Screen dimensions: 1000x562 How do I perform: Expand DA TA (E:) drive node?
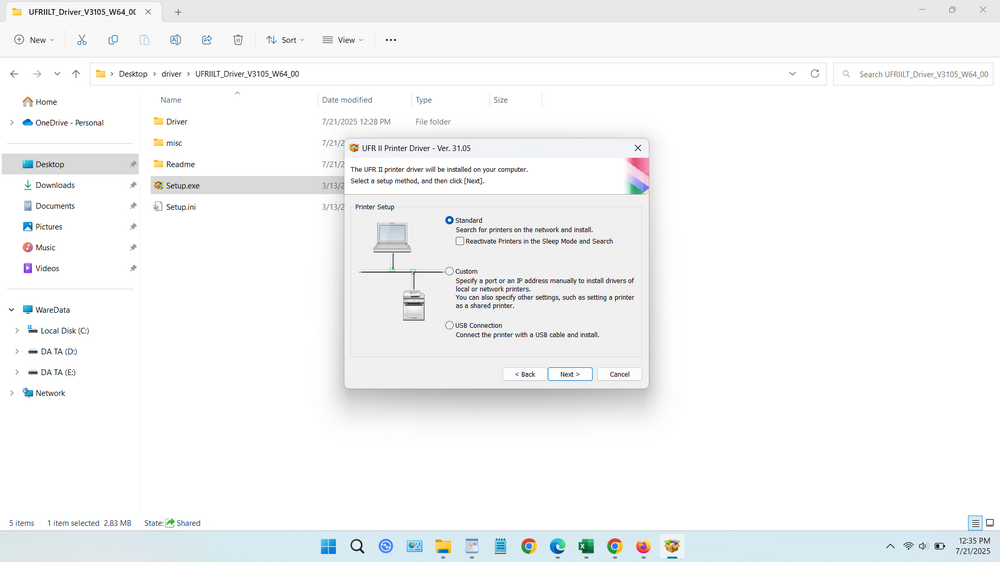click(x=17, y=373)
